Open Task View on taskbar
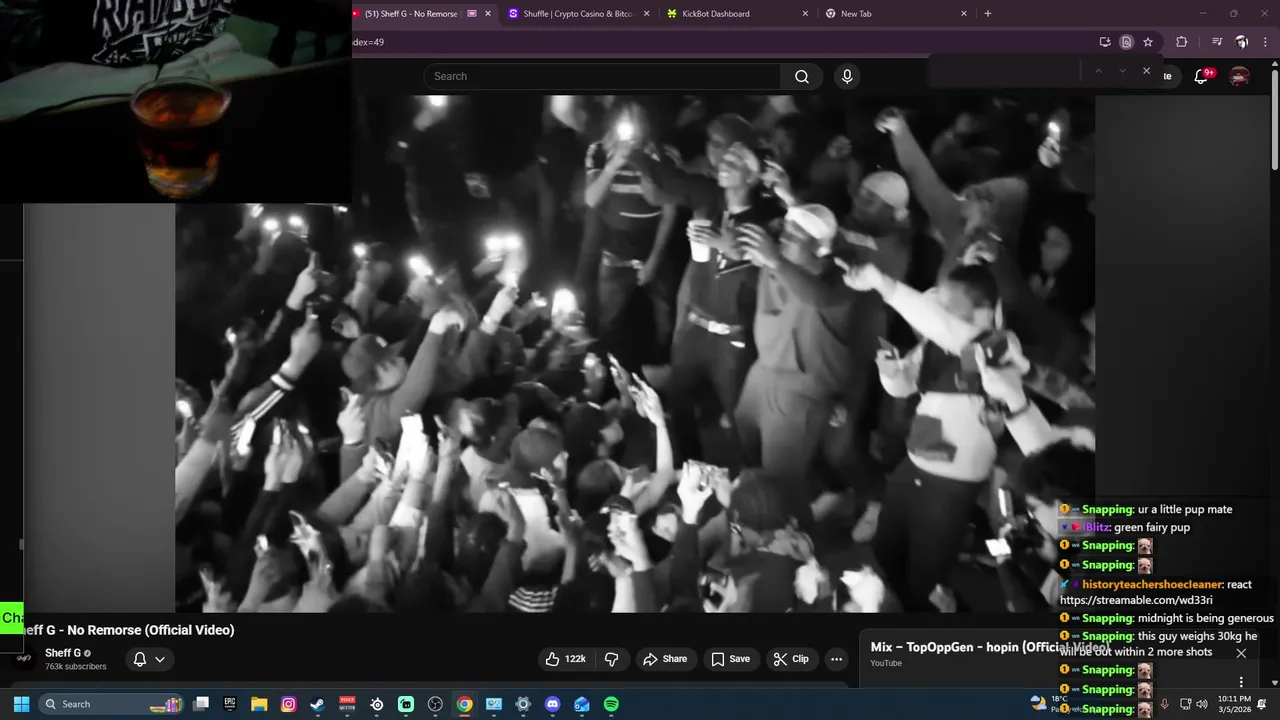The height and width of the screenshot is (720, 1280). pos(201,704)
